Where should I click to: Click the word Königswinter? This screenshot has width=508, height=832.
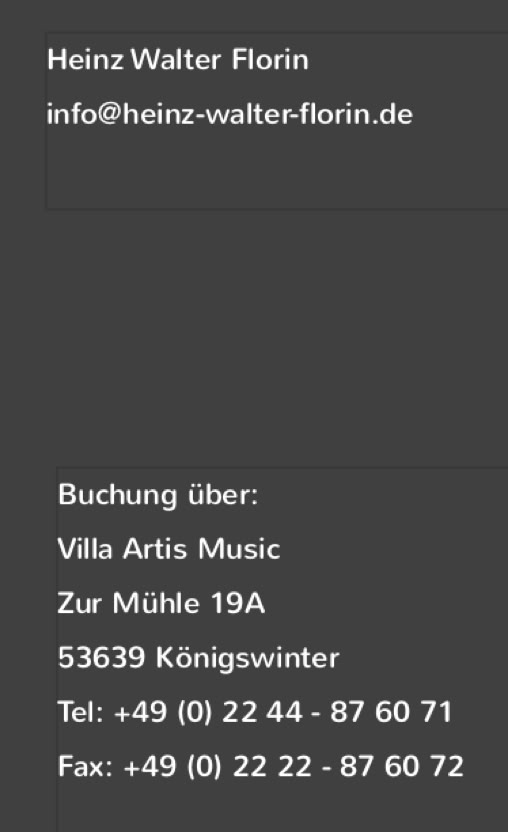click(x=247, y=658)
